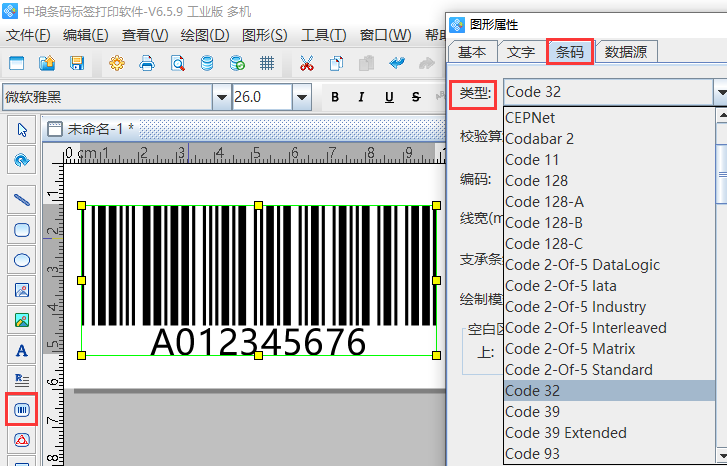
Task: Select the landscape image tool below picture tool
Action: click(x=22, y=320)
